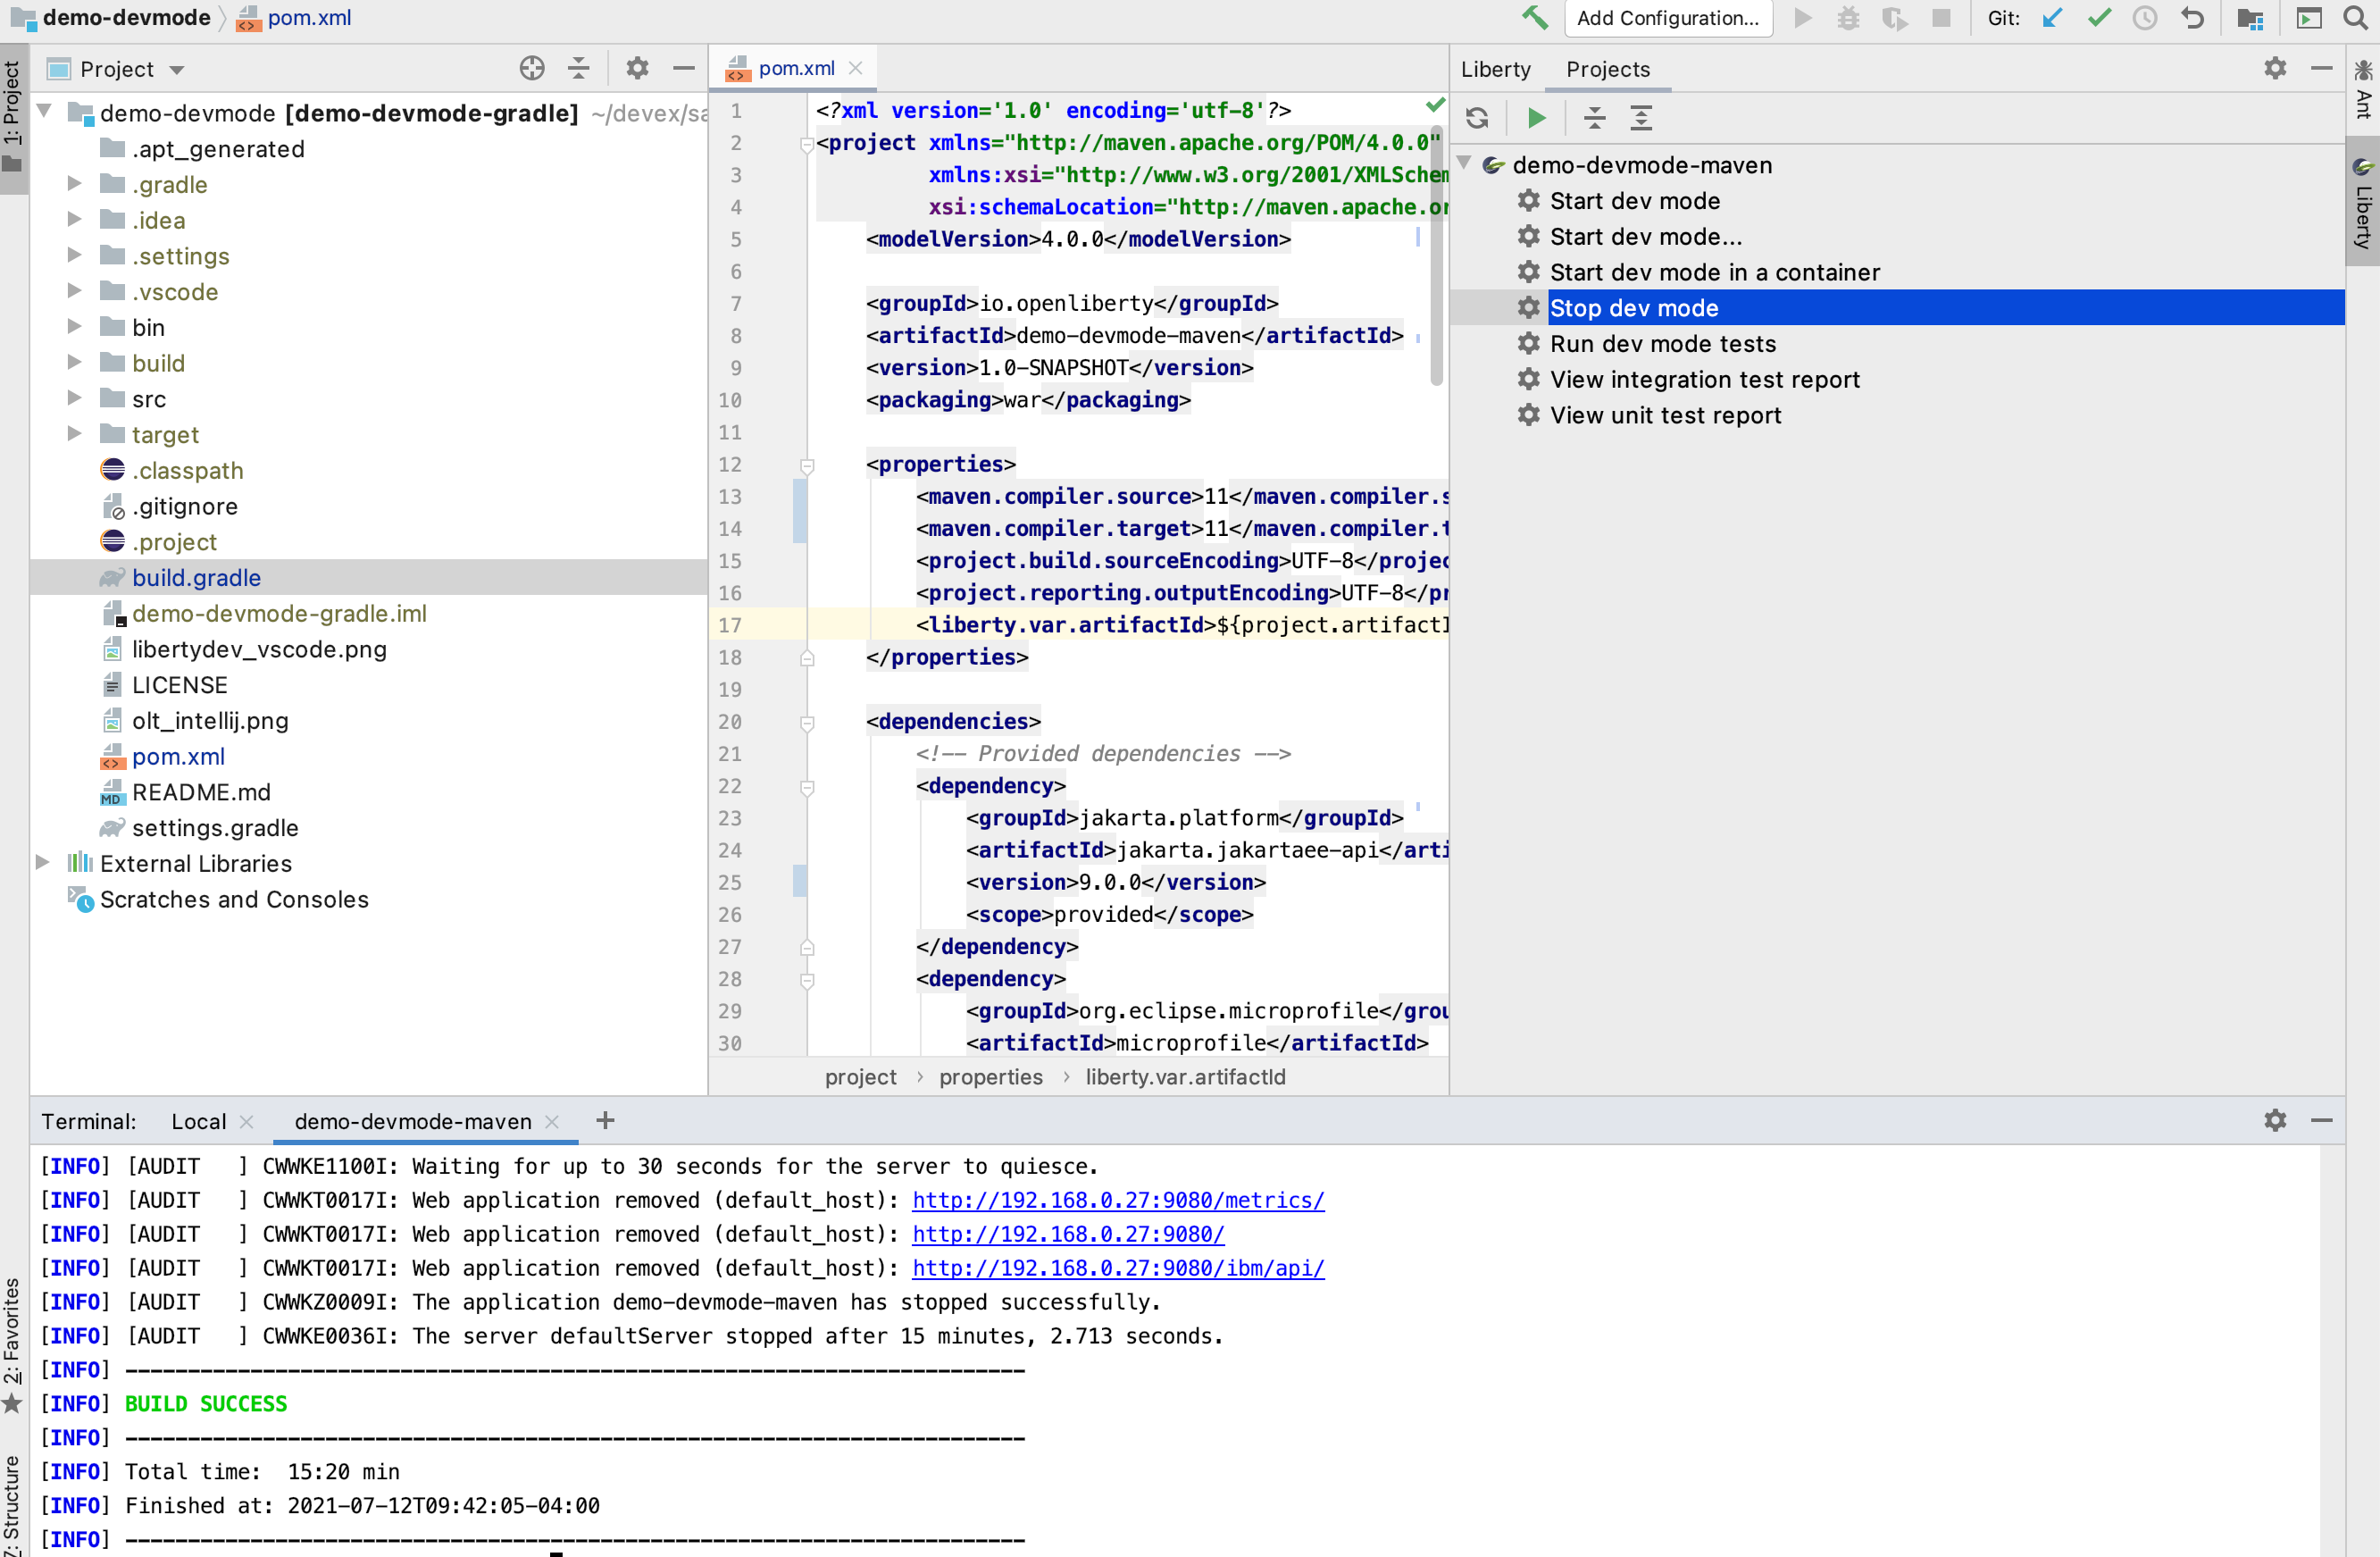Click the Run with Coverage icon

tap(1894, 18)
